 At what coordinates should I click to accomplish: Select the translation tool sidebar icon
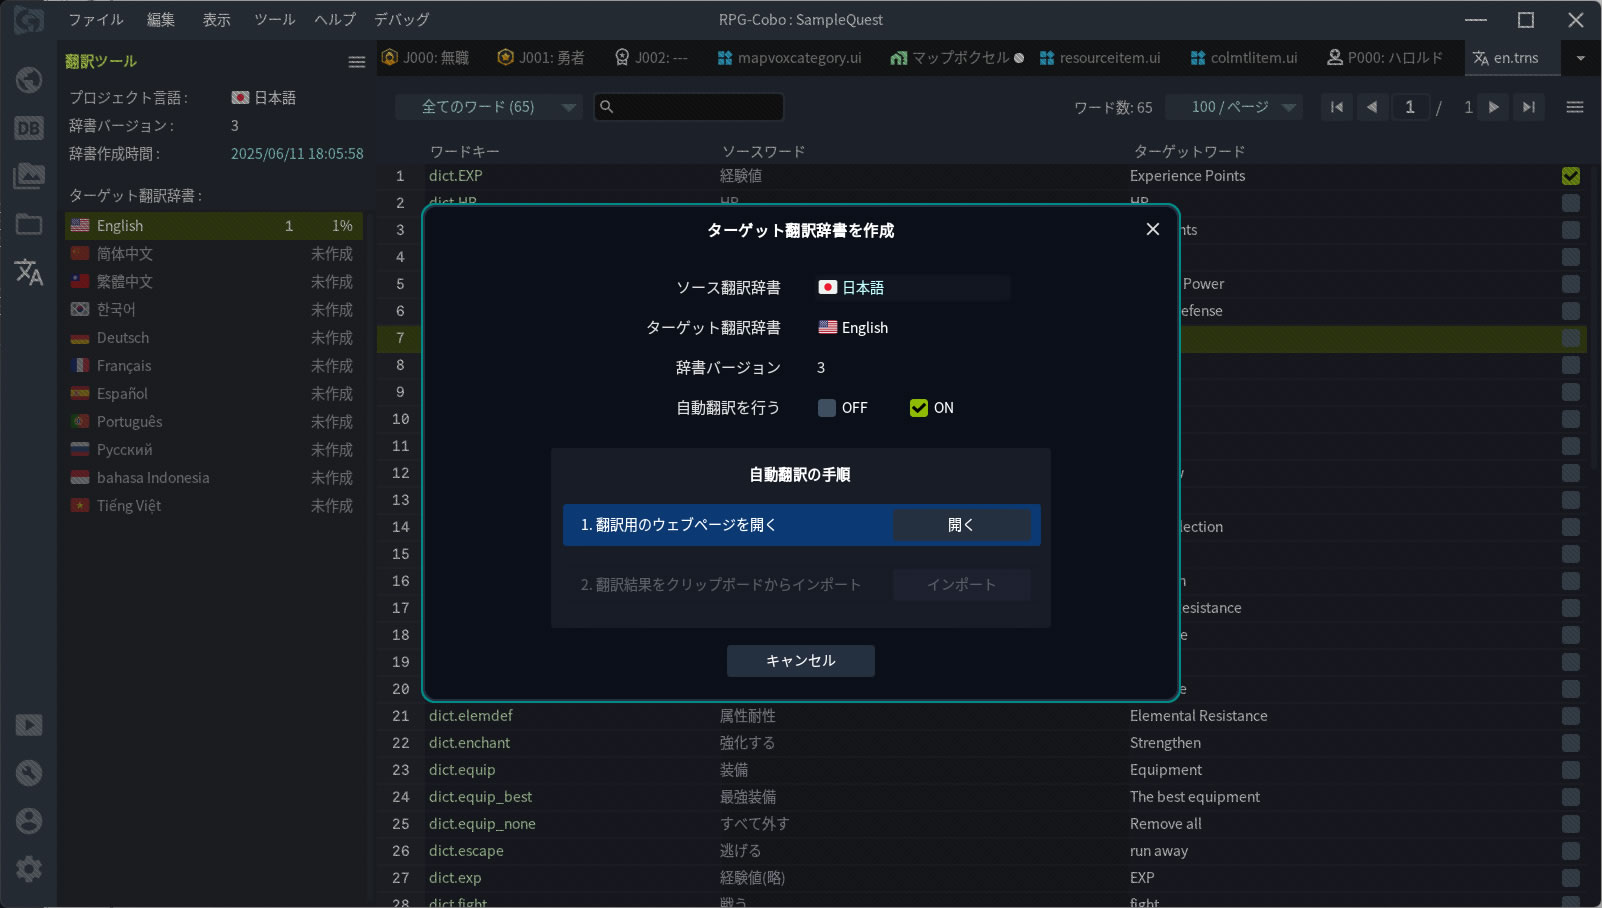[29, 272]
